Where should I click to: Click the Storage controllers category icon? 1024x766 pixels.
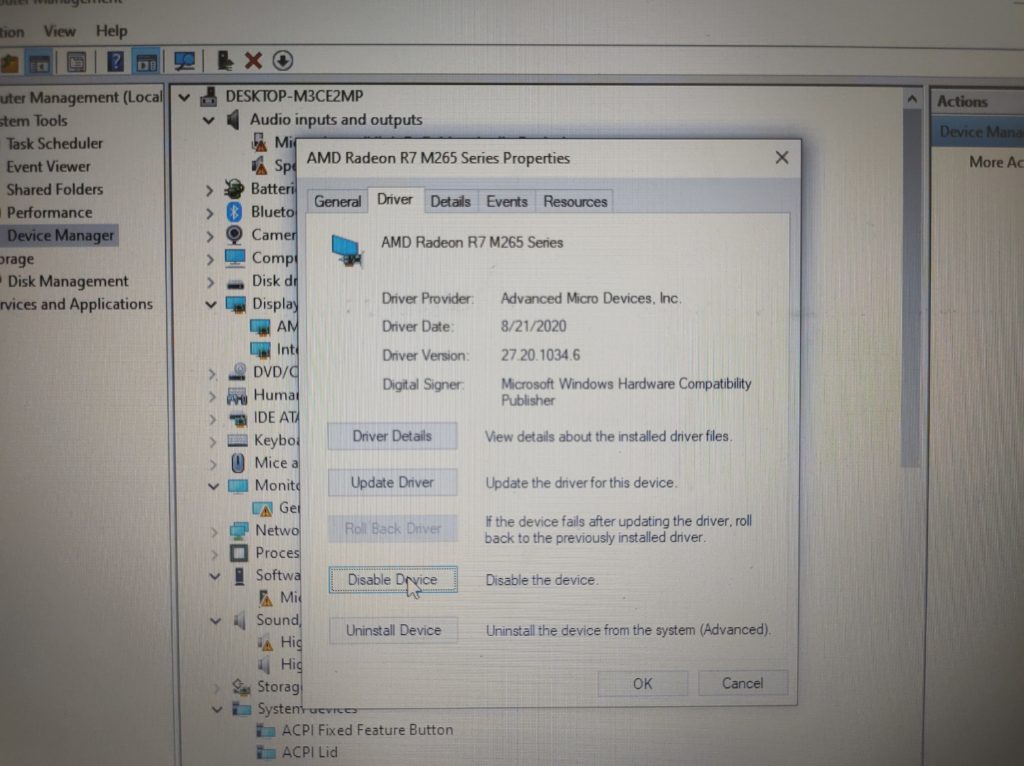pos(242,686)
